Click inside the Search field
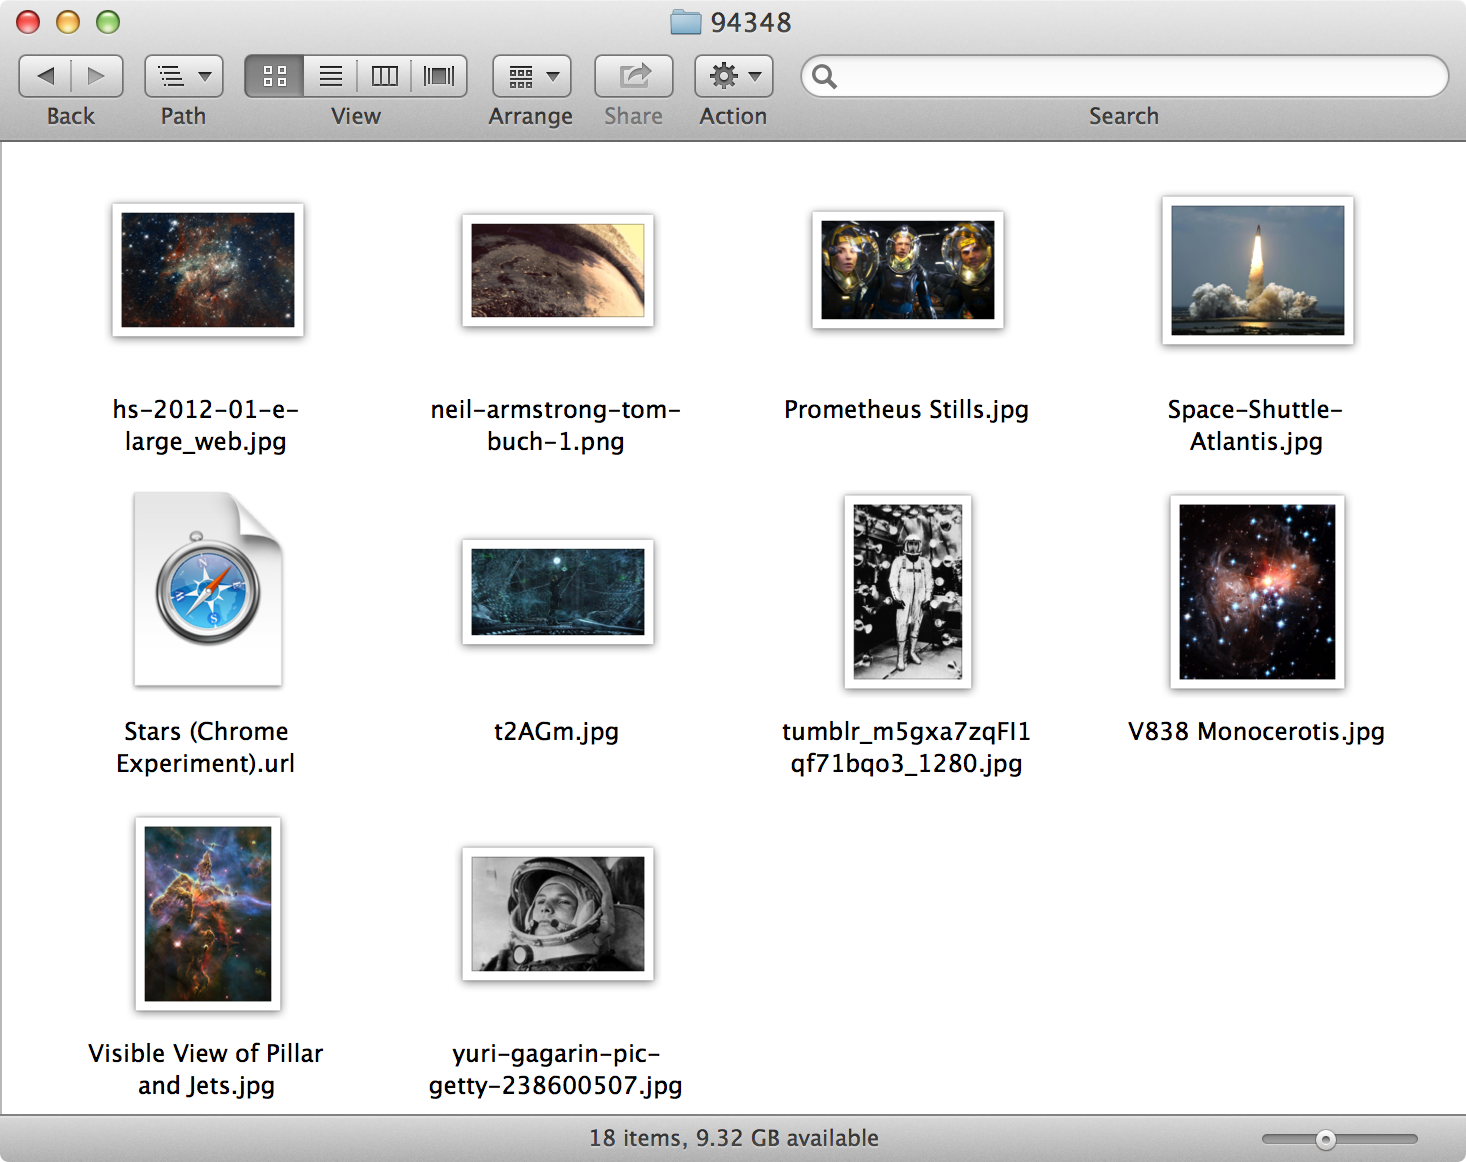This screenshot has height=1162, width=1466. point(1125,76)
